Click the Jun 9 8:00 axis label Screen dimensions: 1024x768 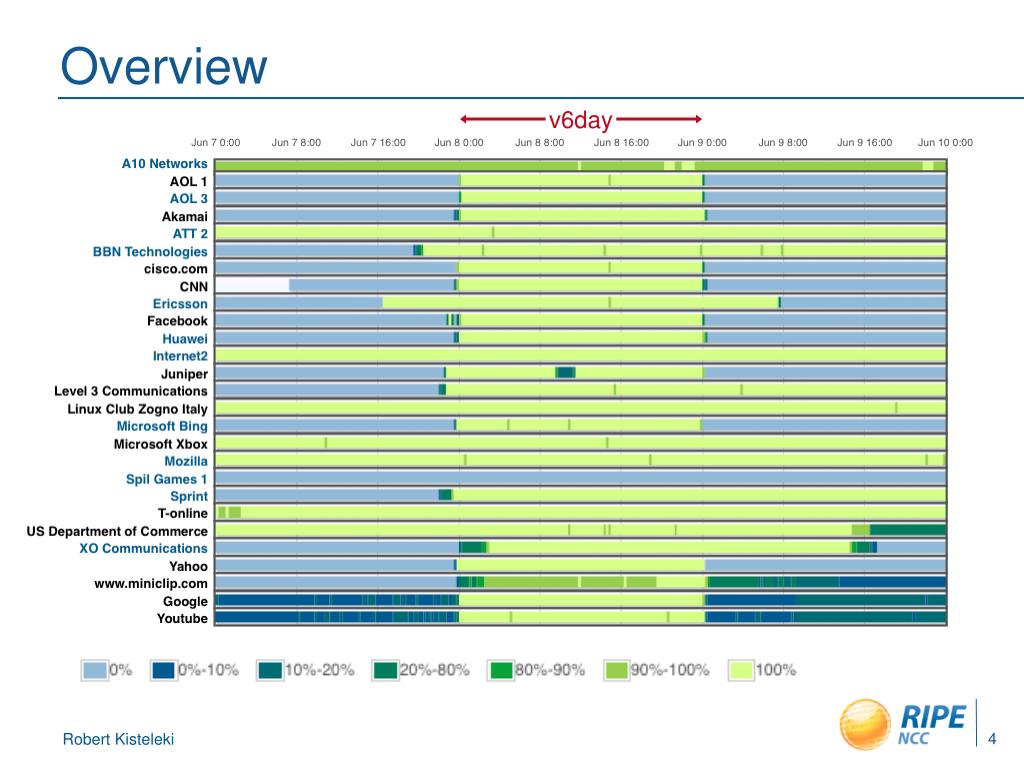click(783, 142)
